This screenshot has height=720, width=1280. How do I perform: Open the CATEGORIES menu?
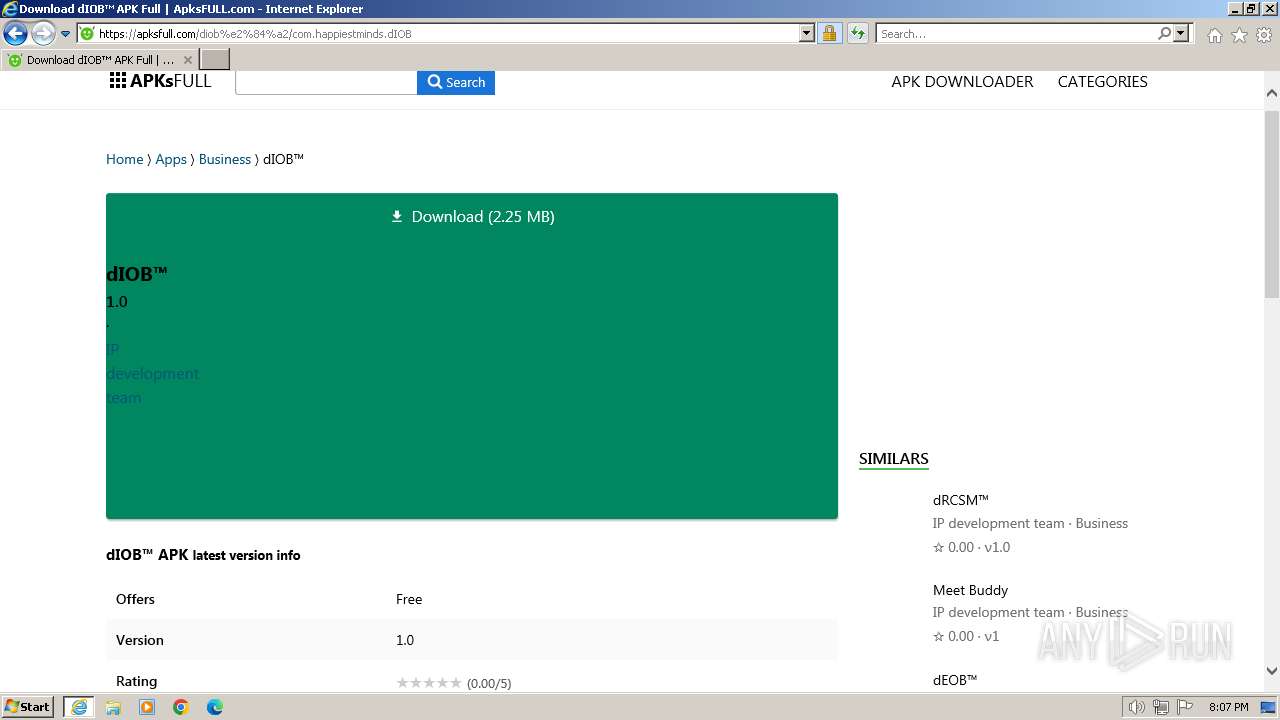pyautogui.click(x=1102, y=82)
